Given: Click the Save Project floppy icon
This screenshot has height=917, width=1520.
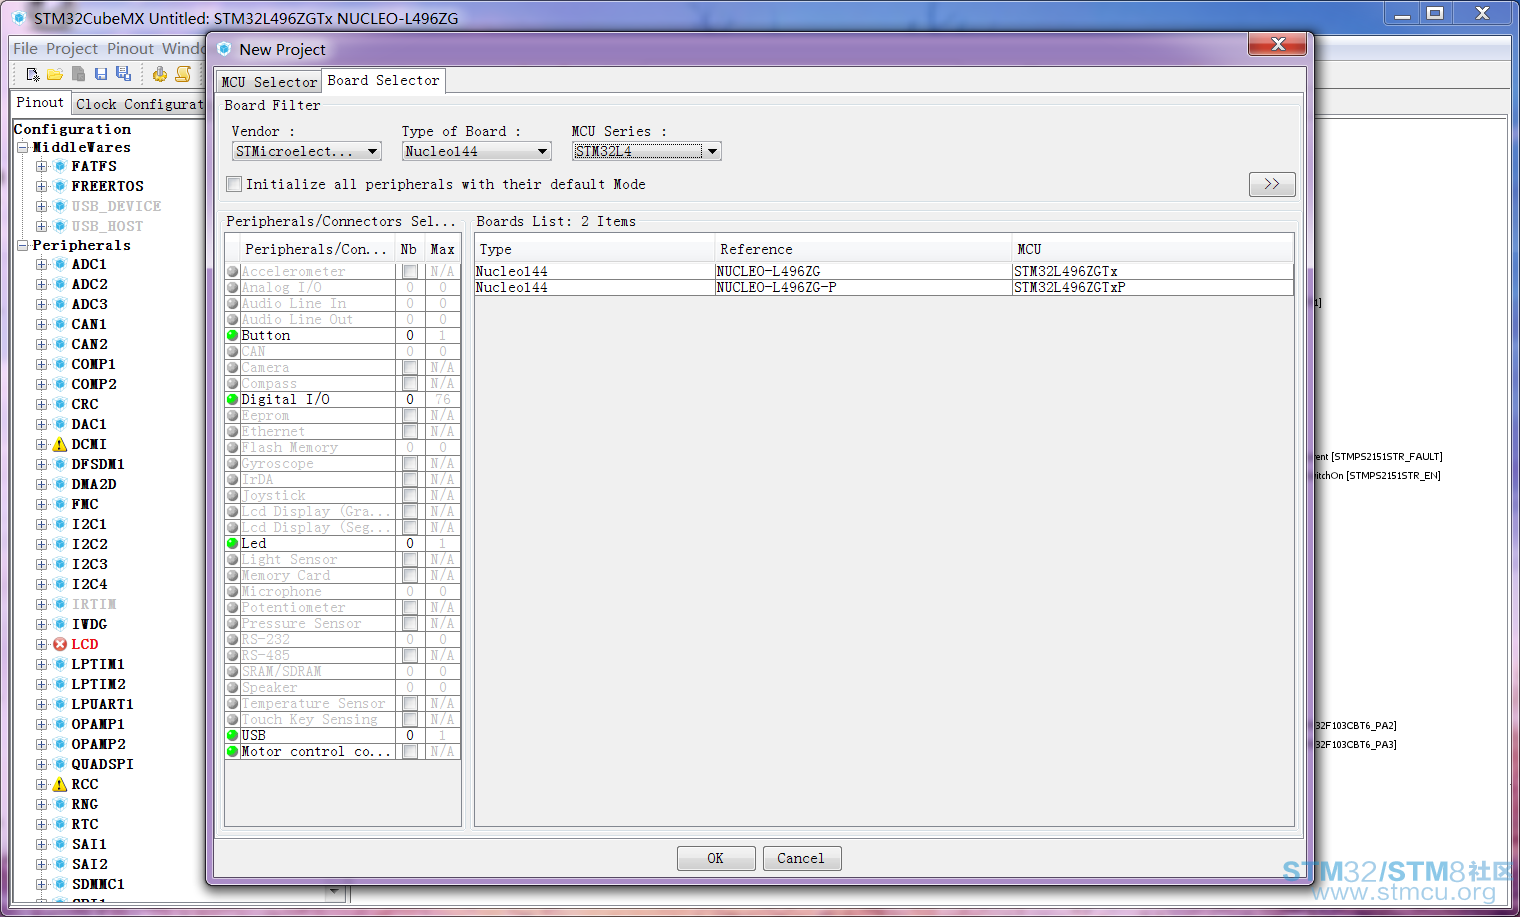Looking at the screenshot, I should (101, 74).
